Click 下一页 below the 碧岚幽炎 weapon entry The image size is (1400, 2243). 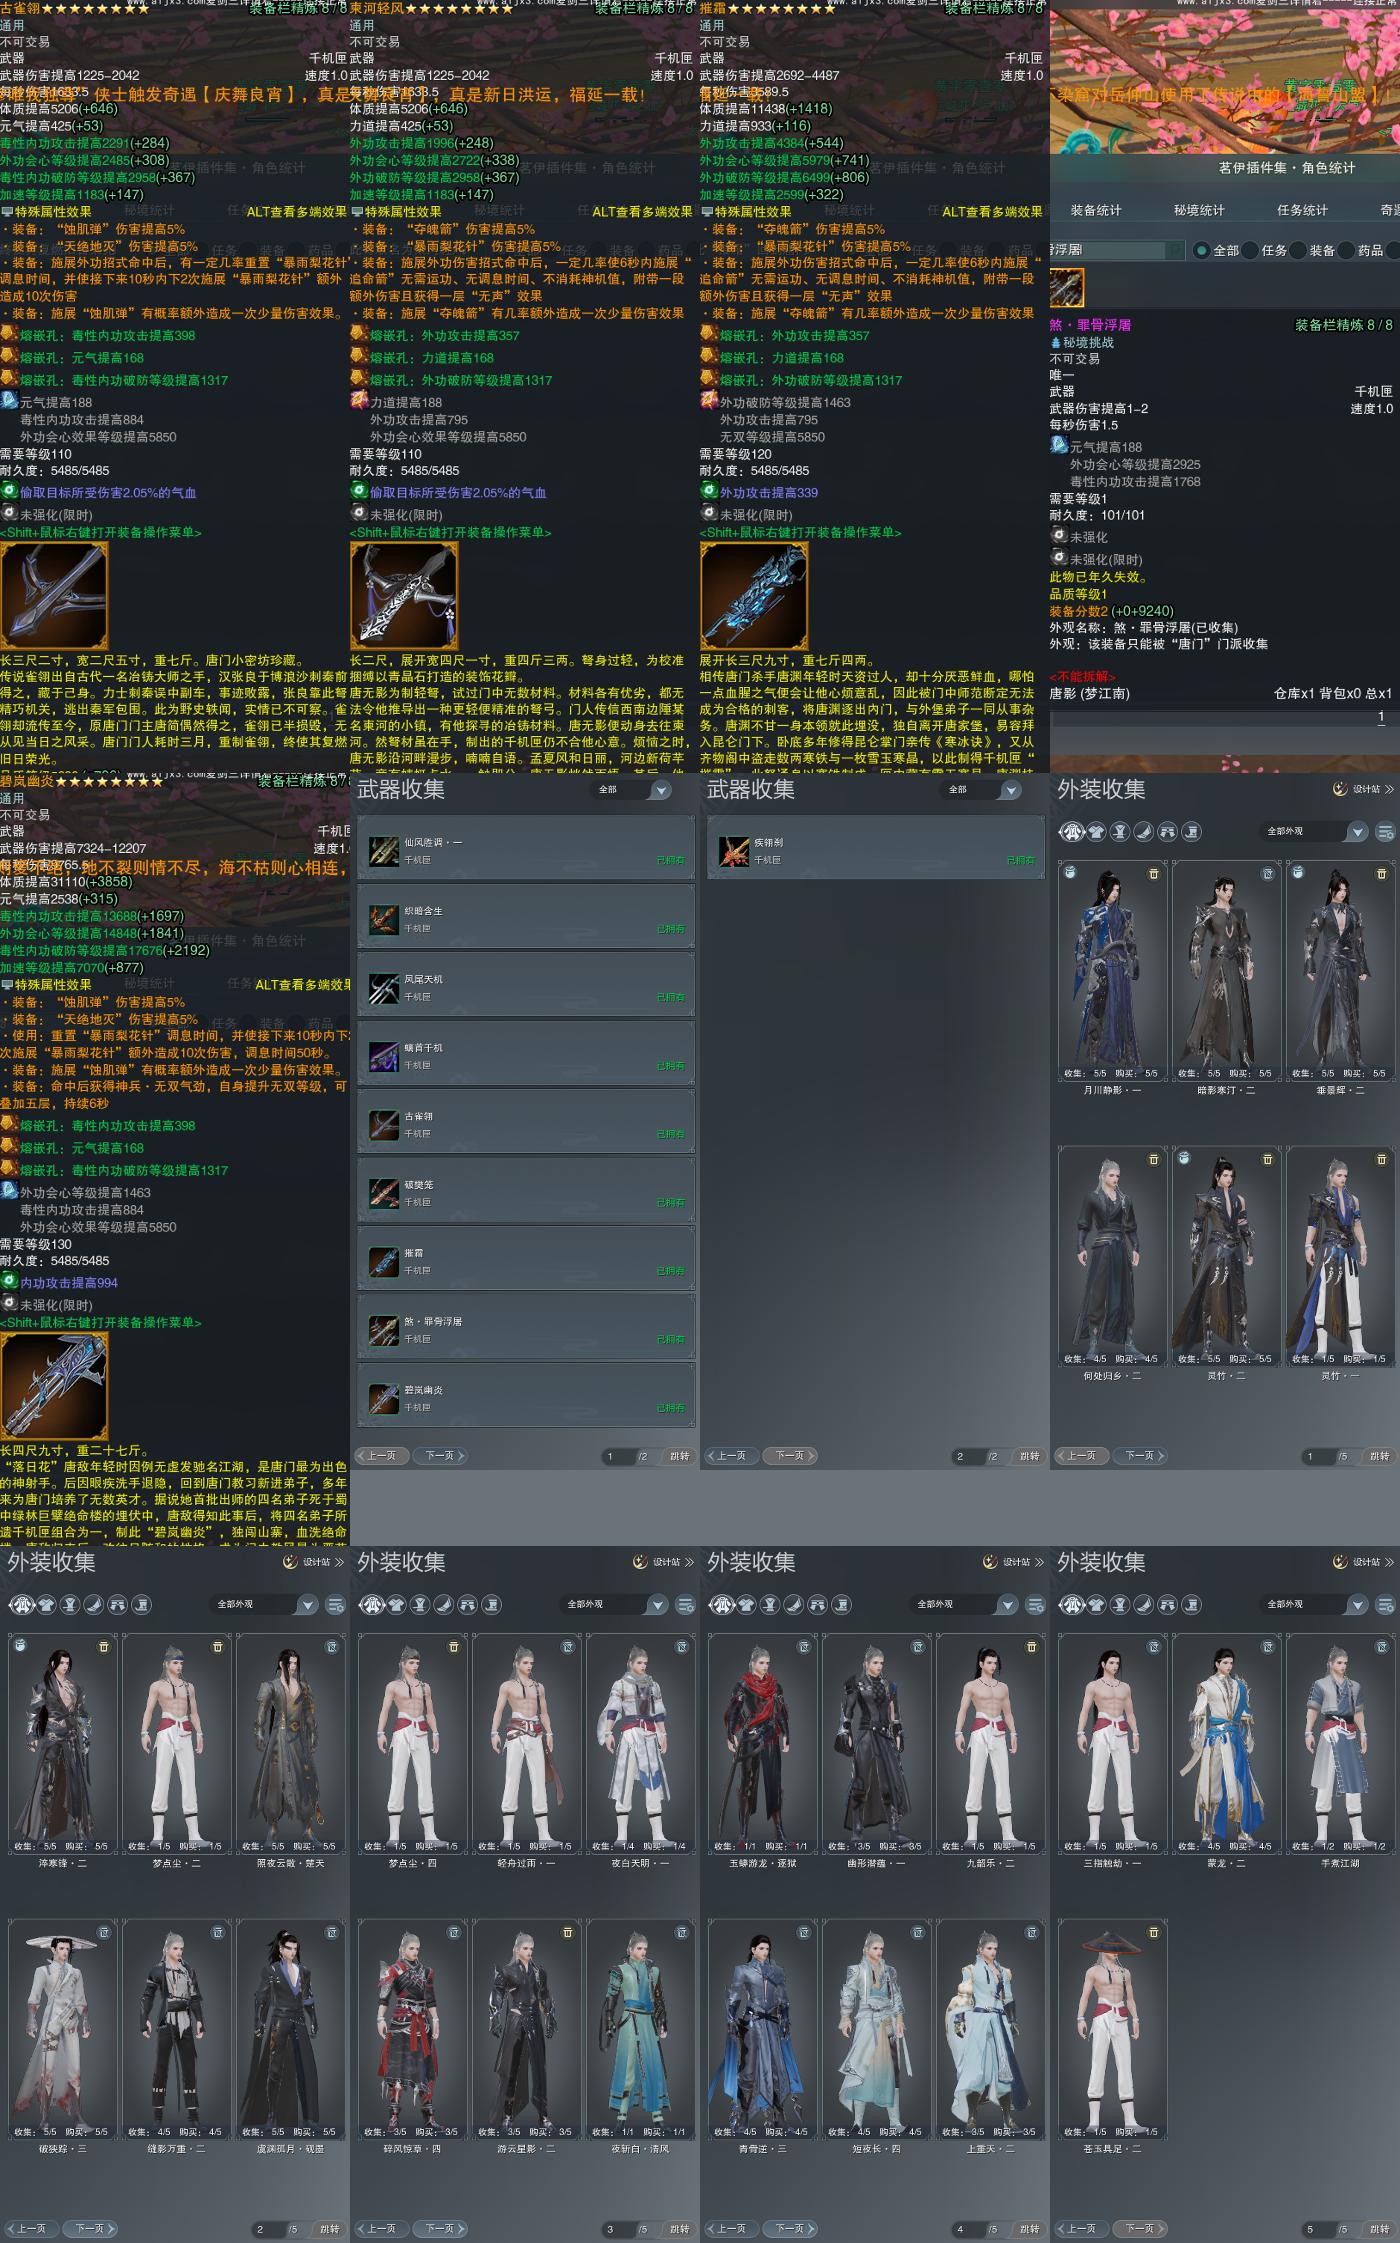coord(443,1456)
